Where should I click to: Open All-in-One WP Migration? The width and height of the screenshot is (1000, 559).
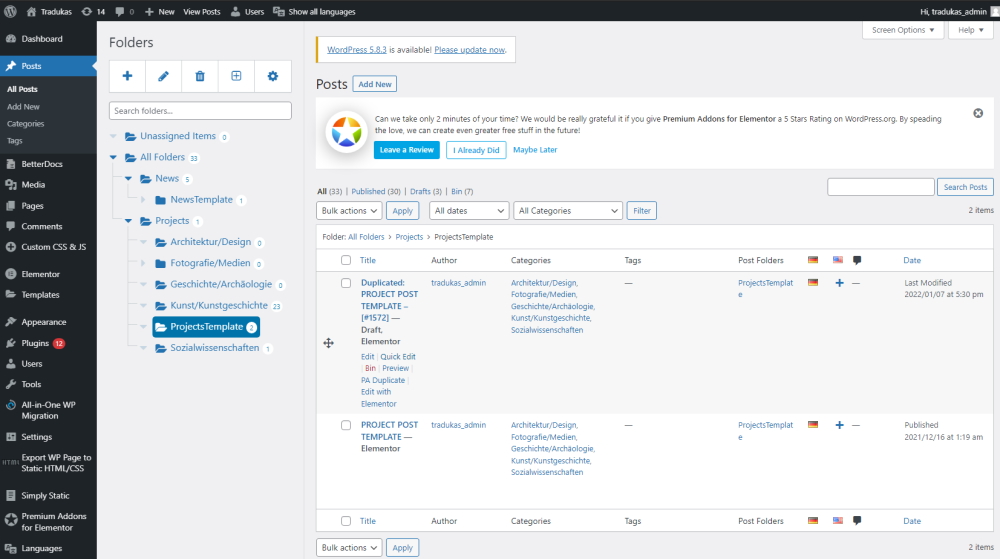[x=48, y=410]
